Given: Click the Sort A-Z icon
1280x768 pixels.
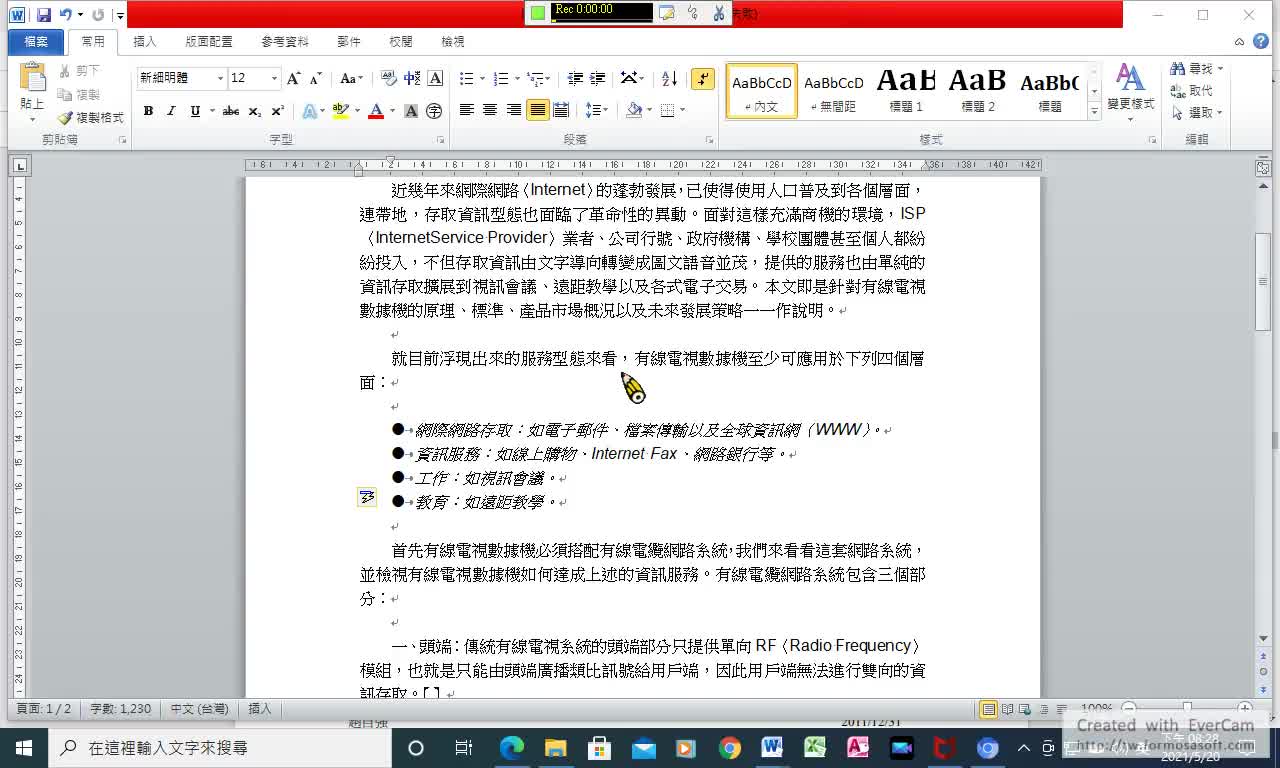Looking at the screenshot, I should pyautogui.click(x=670, y=78).
